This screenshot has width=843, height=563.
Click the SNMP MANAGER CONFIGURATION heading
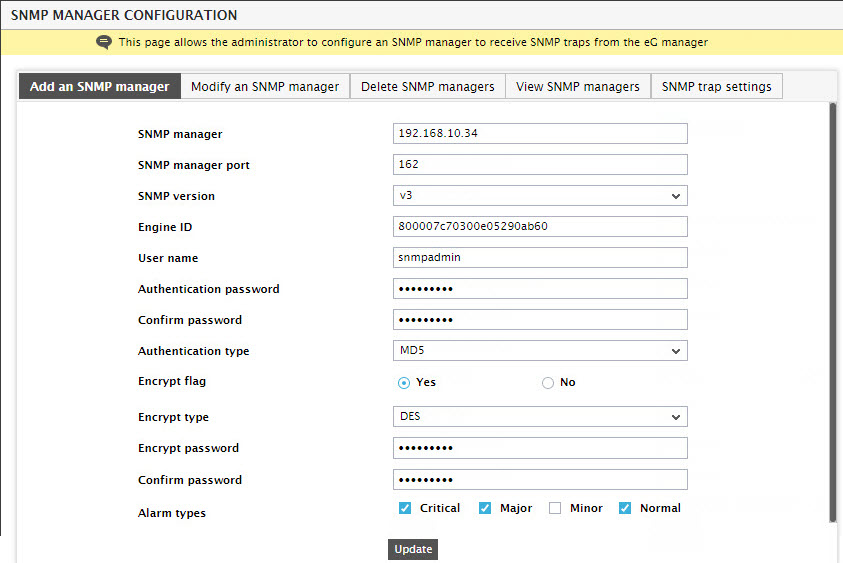coord(124,15)
